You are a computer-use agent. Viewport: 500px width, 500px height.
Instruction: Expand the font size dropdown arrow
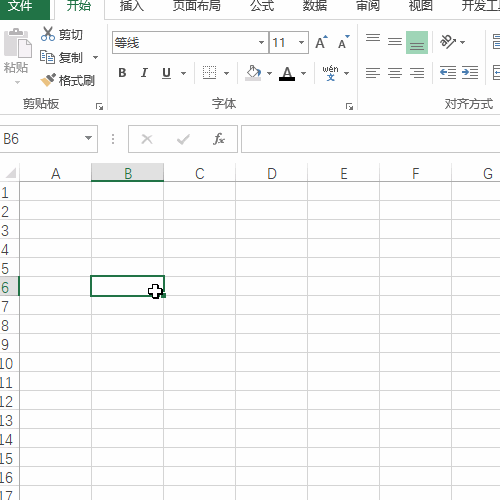[x=301, y=42]
